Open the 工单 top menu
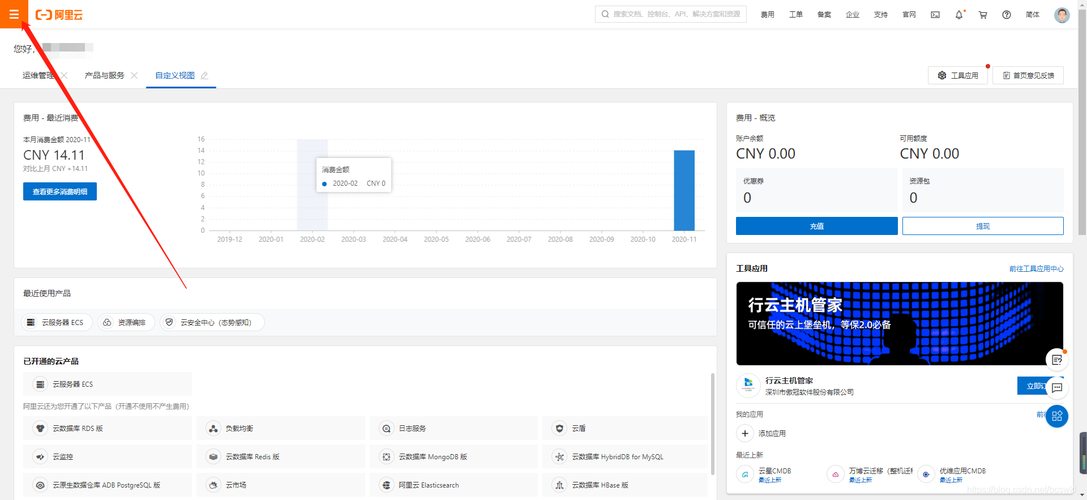1087x500 pixels. [x=796, y=15]
